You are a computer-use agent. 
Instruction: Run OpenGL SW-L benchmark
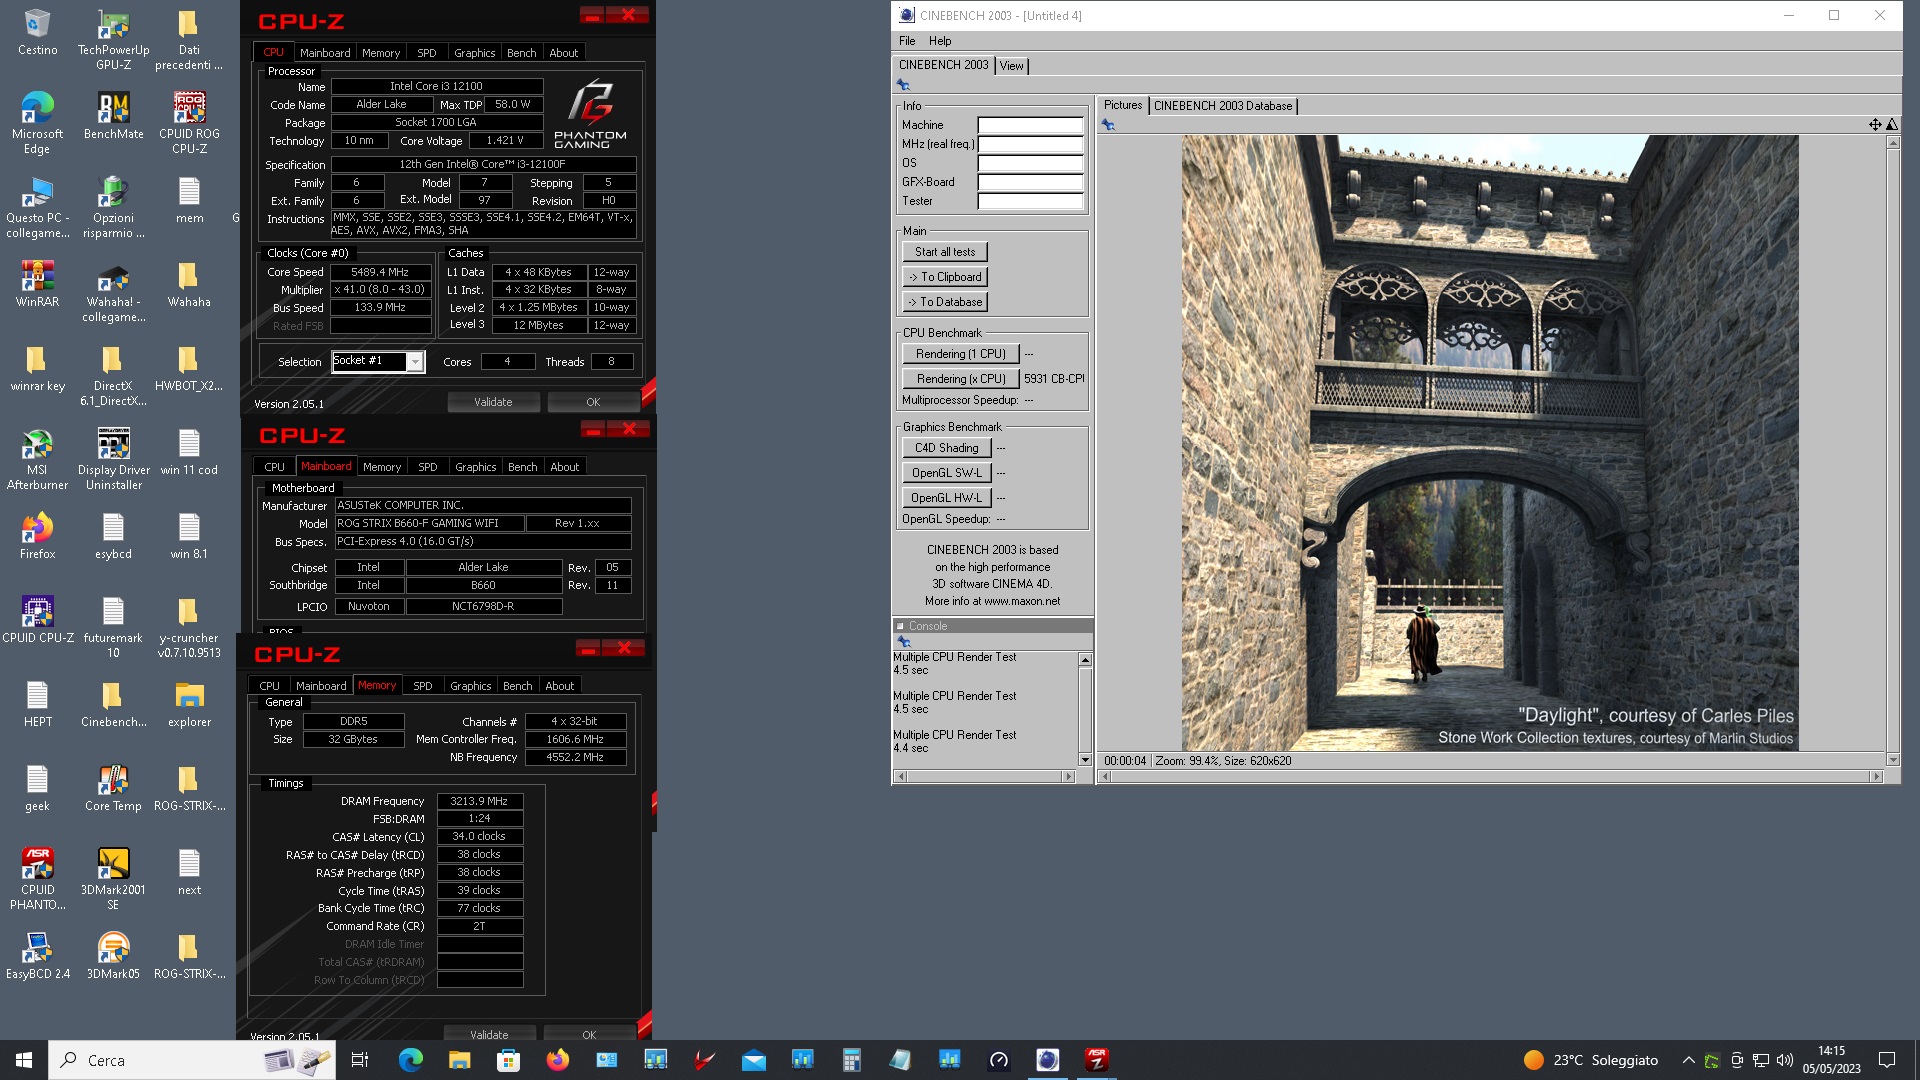coord(947,473)
